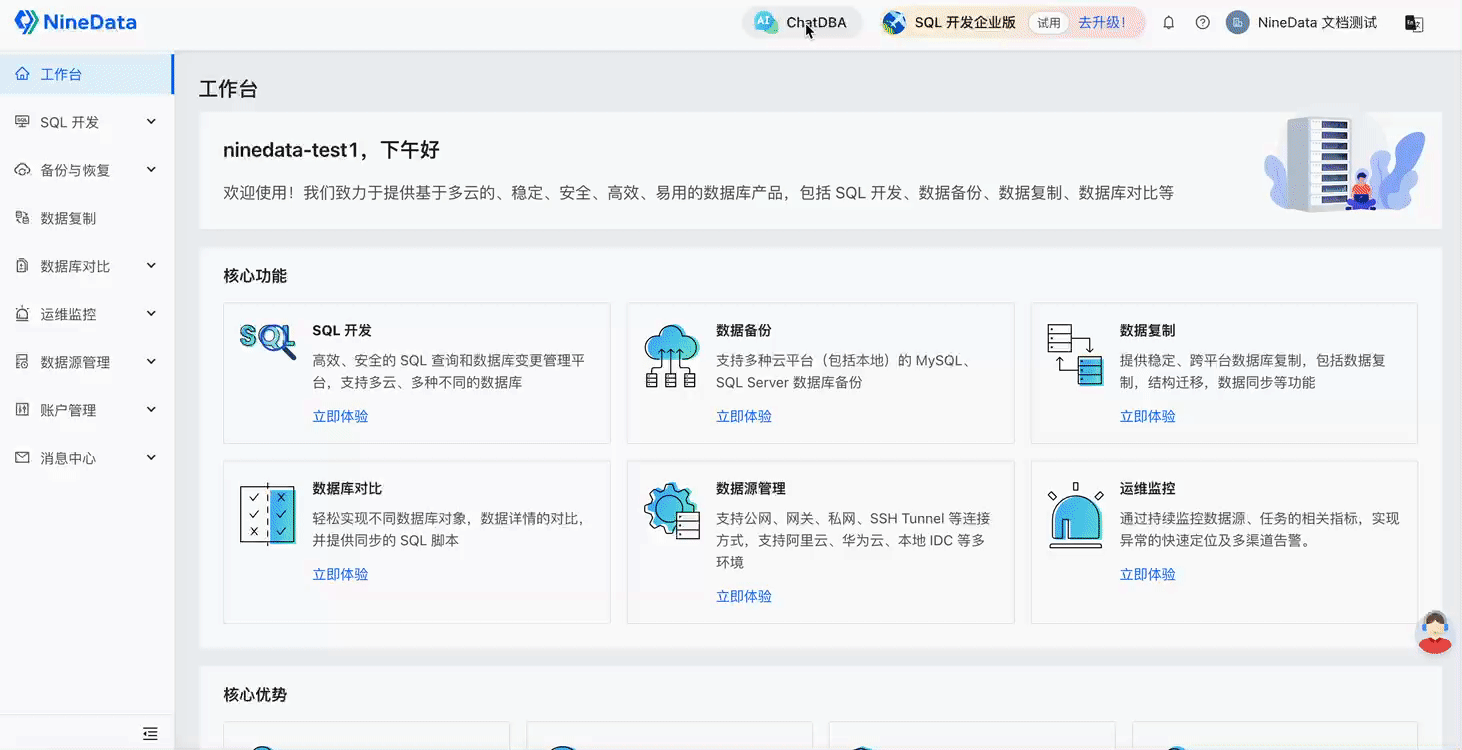
Task: Collapse the sidebar with the fold icon
Action: (x=150, y=734)
